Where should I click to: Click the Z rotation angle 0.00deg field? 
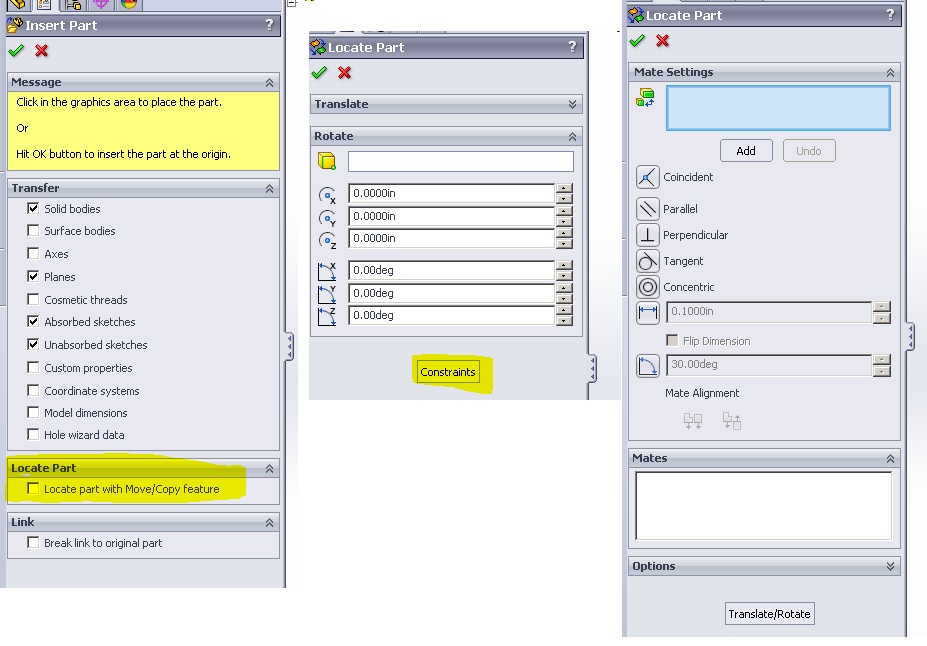[x=452, y=315]
